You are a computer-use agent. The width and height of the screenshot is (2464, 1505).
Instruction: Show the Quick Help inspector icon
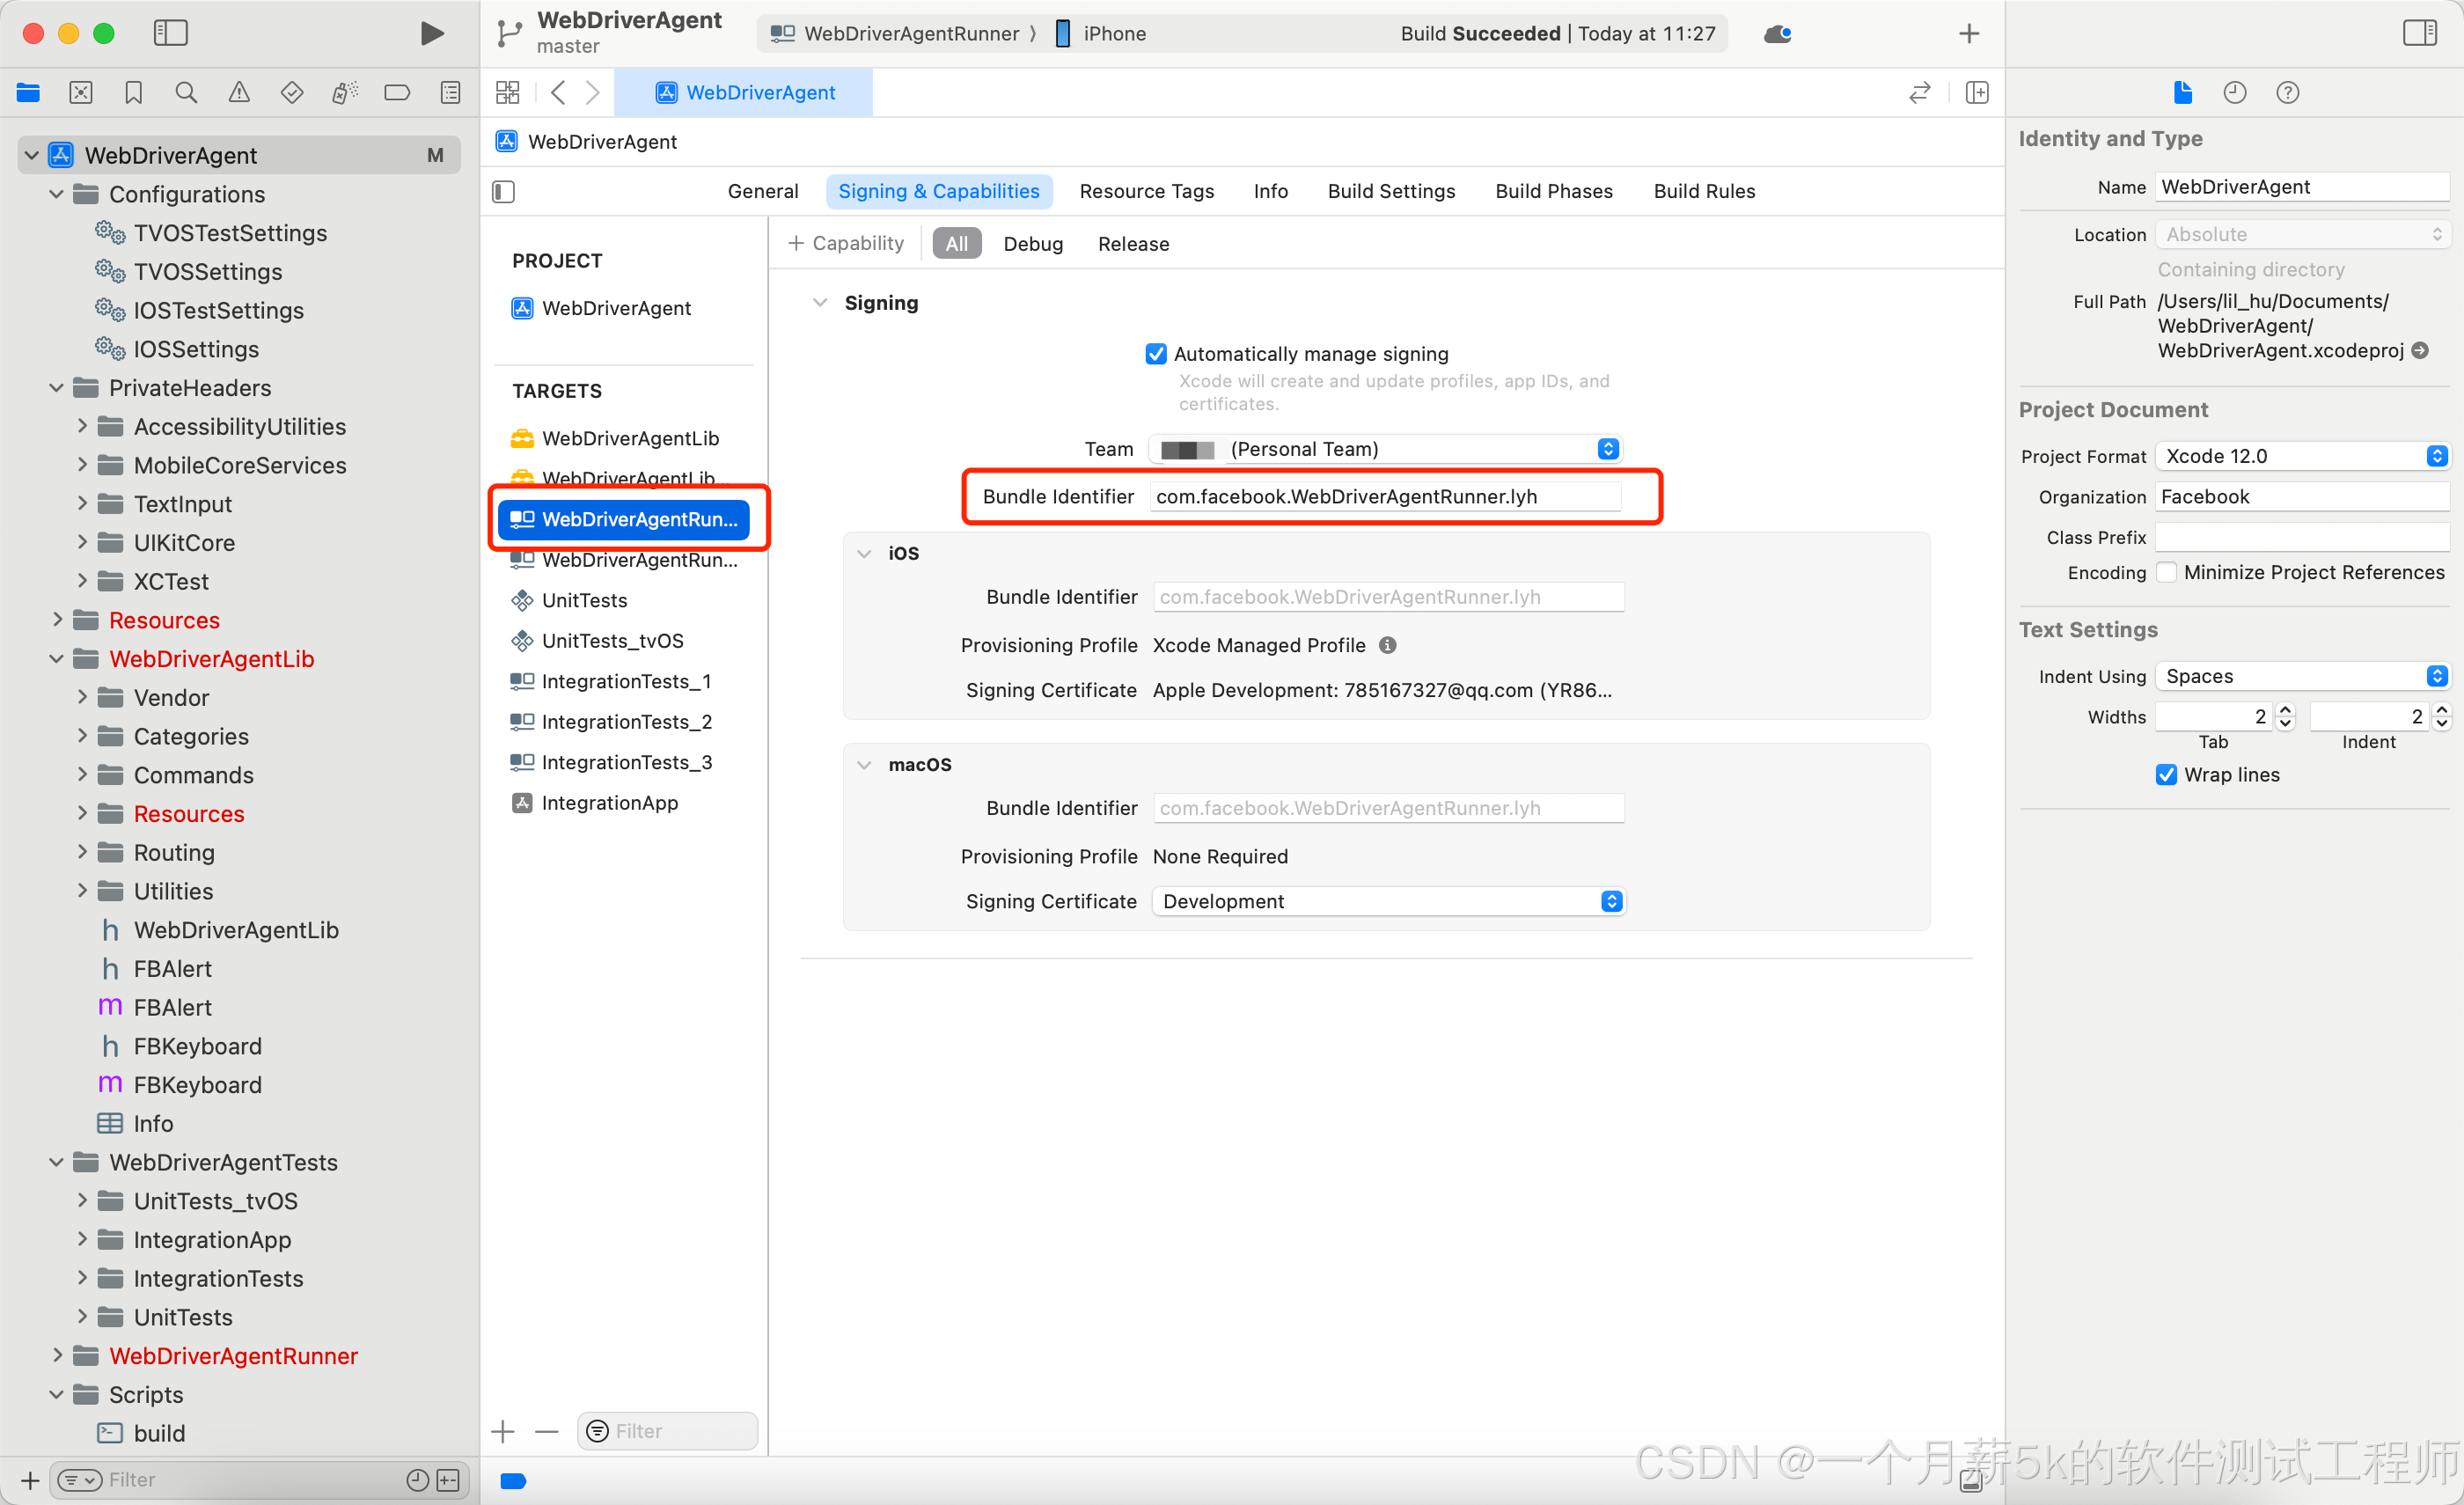point(2288,93)
